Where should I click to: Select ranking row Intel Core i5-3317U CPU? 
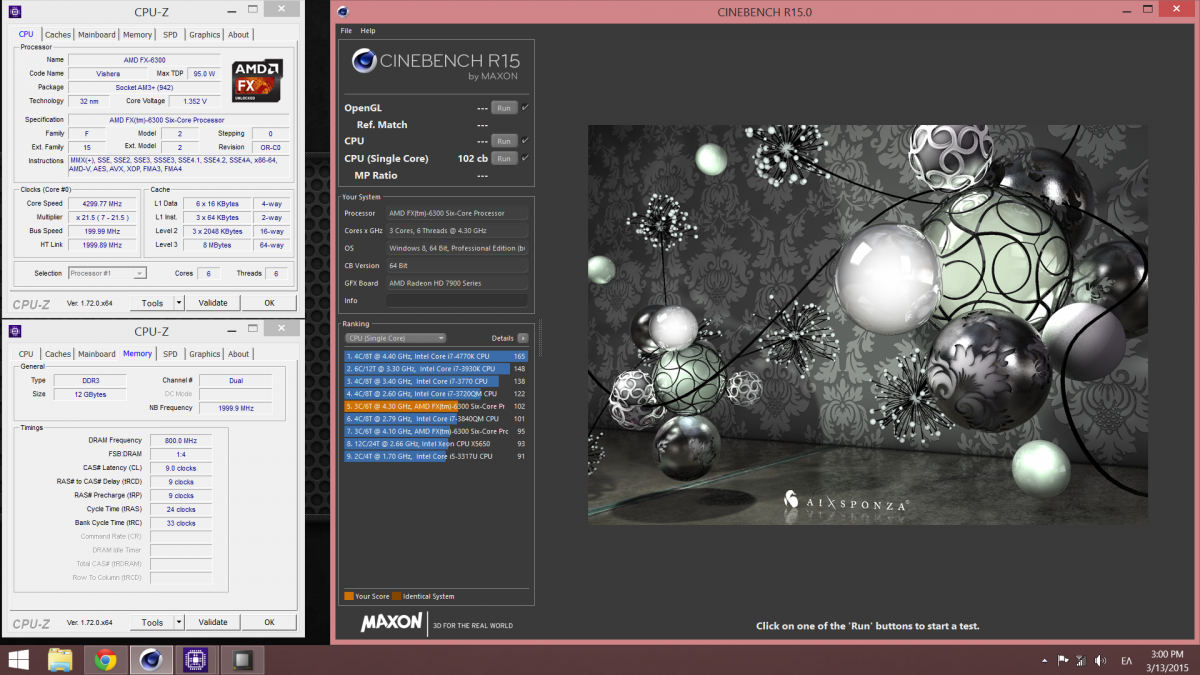(x=436, y=456)
